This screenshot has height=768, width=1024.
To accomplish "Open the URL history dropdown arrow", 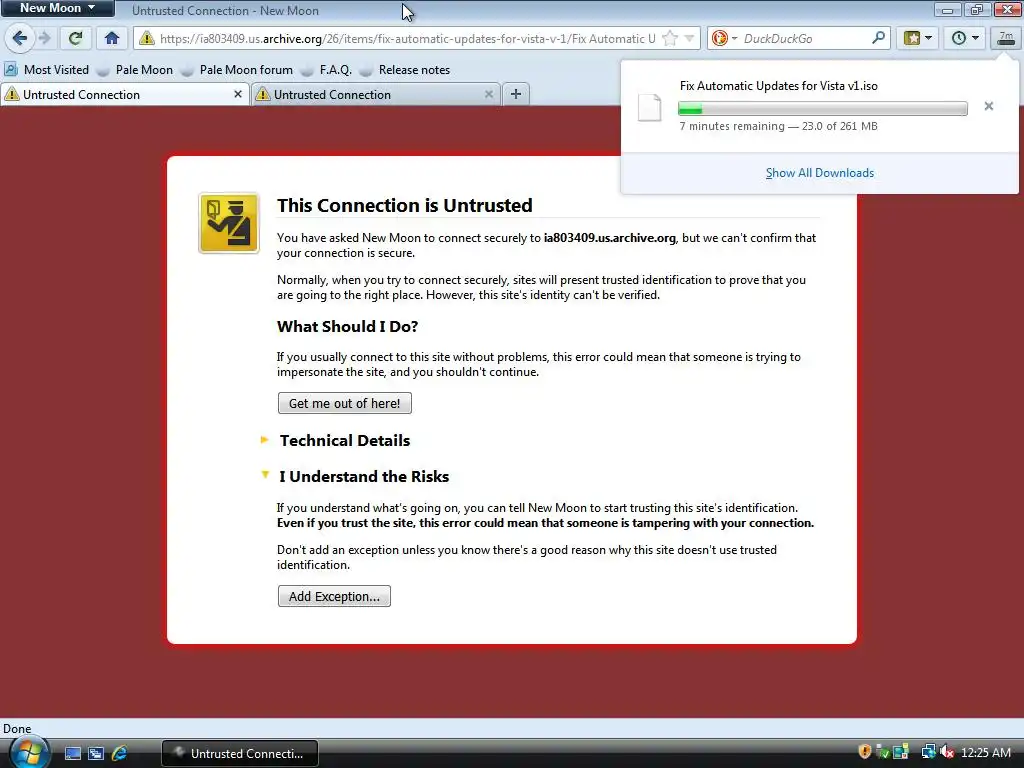I will click(690, 39).
